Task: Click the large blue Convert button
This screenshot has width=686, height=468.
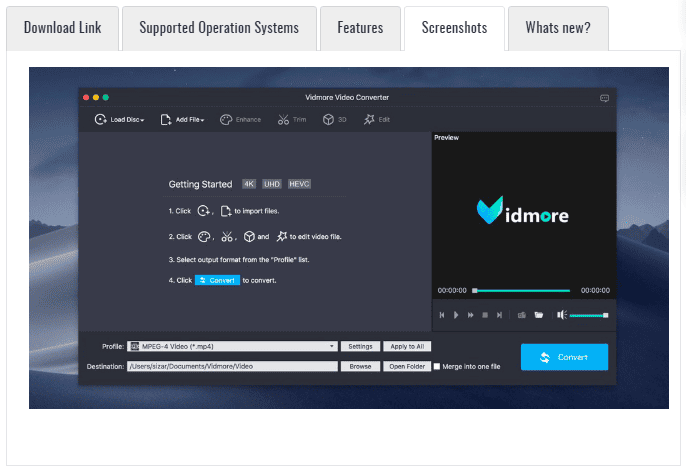Action: coord(564,357)
